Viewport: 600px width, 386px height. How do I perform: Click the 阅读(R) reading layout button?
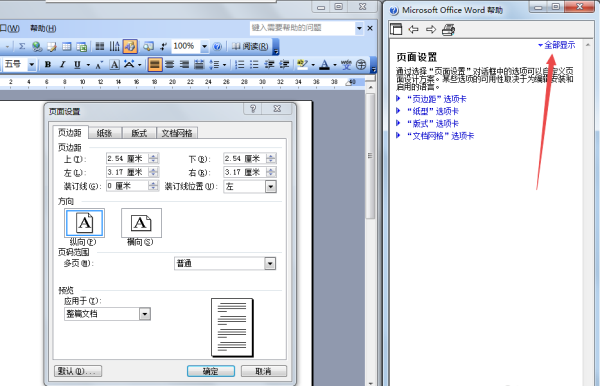point(250,46)
